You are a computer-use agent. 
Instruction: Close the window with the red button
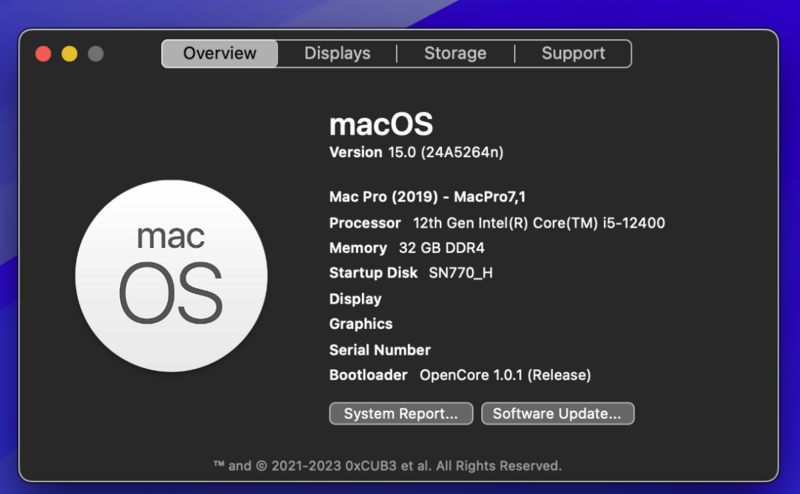coord(43,54)
